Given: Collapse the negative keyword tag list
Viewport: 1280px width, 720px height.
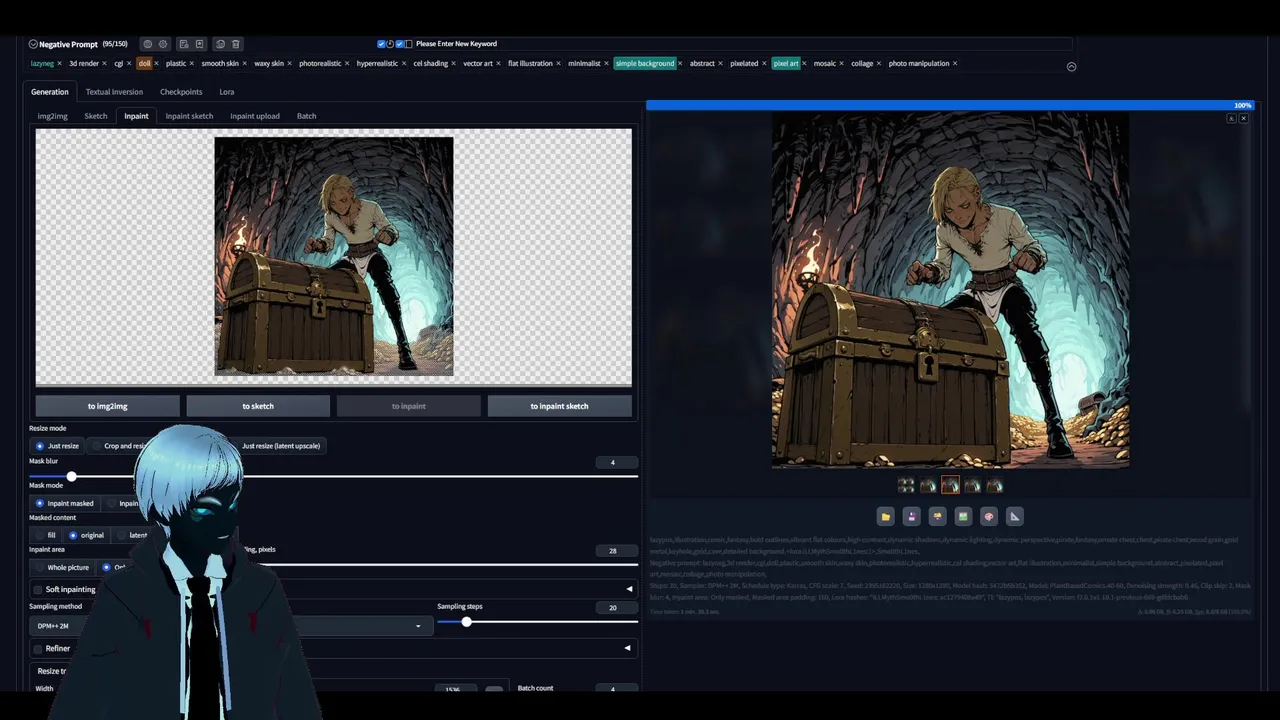Looking at the screenshot, I should click(1071, 66).
